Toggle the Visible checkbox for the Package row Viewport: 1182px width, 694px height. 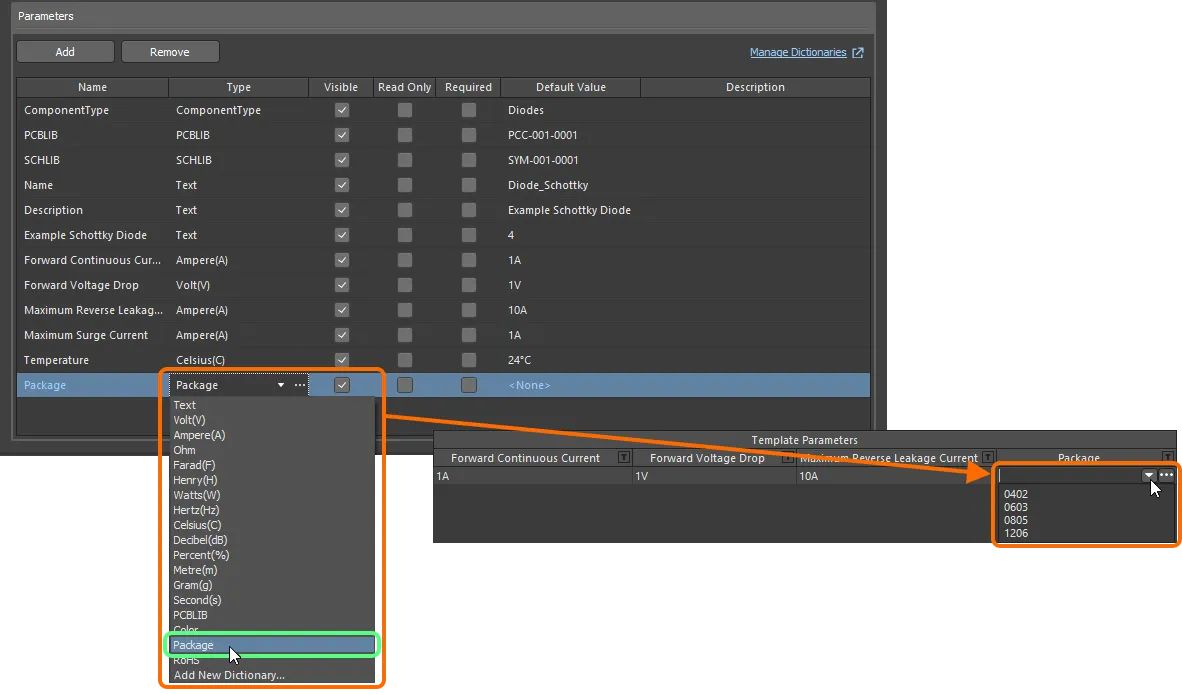(341, 384)
